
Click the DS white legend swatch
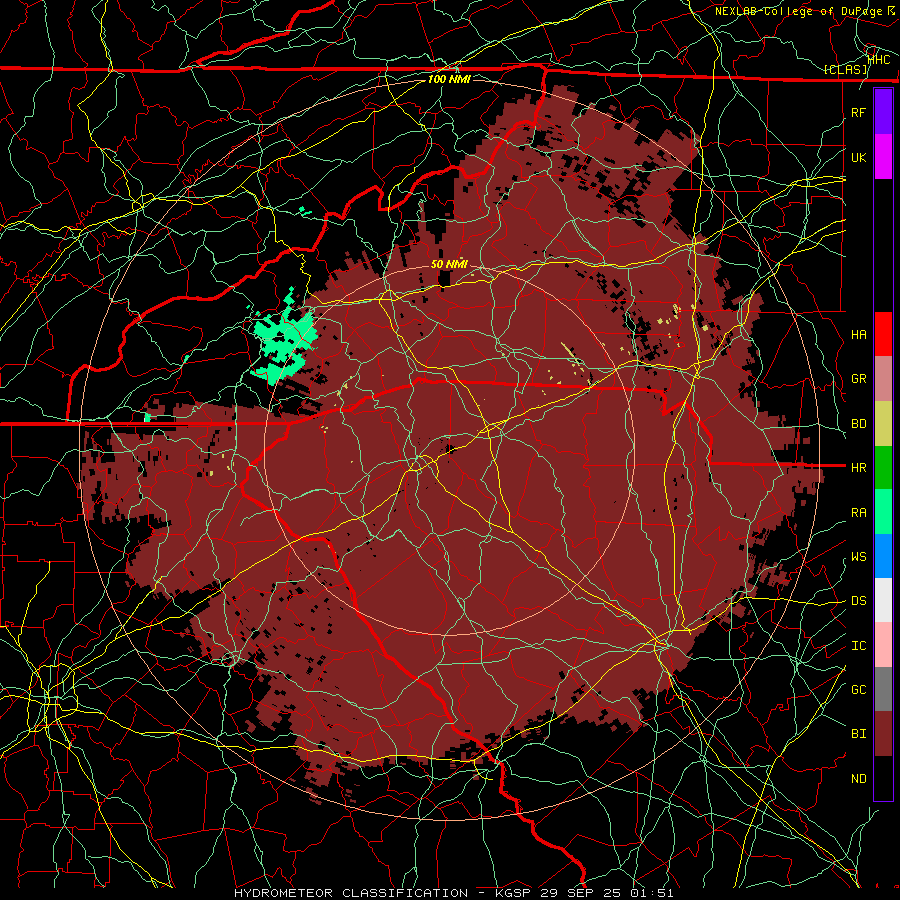[x=883, y=600]
